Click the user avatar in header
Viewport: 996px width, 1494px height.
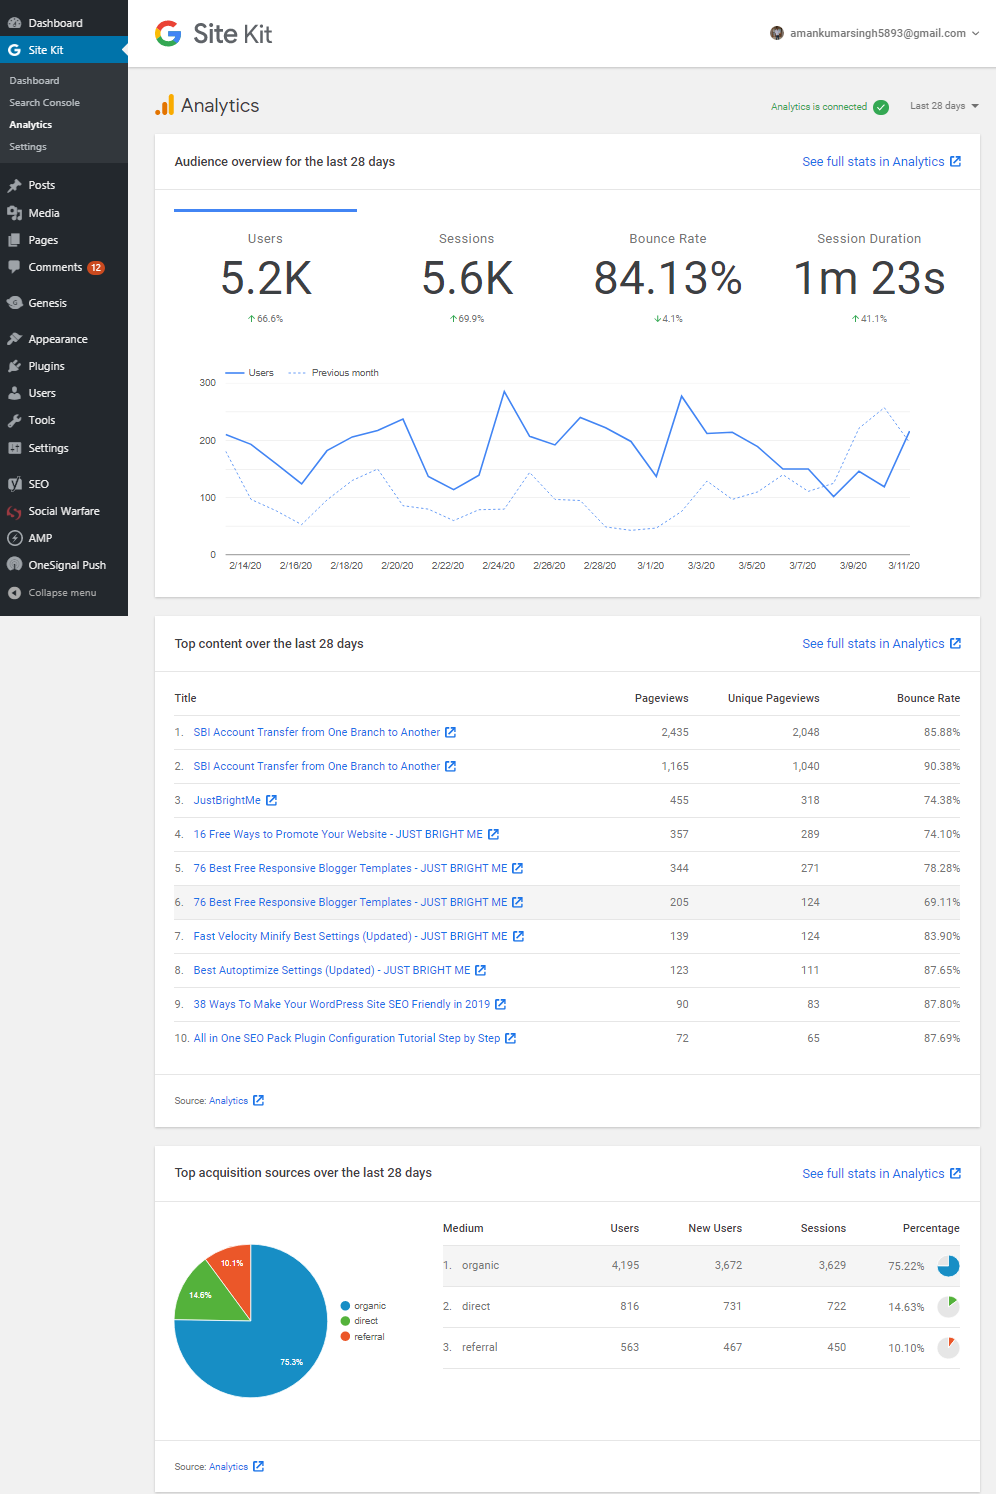pyautogui.click(x=777, y=33)
